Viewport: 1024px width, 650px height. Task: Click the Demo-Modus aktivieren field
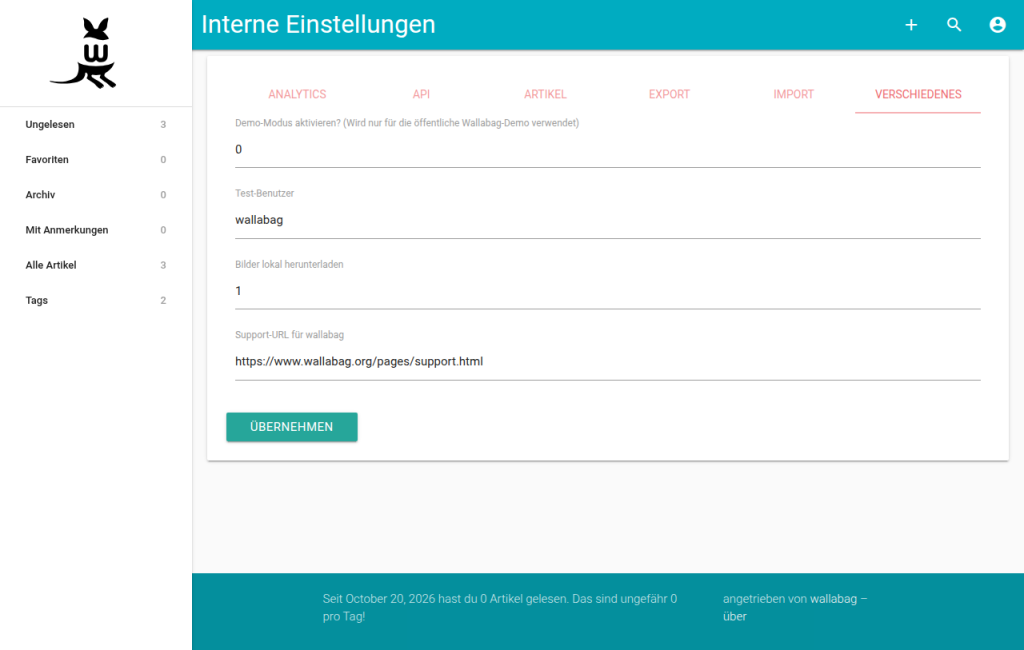(x=607, y=150)
